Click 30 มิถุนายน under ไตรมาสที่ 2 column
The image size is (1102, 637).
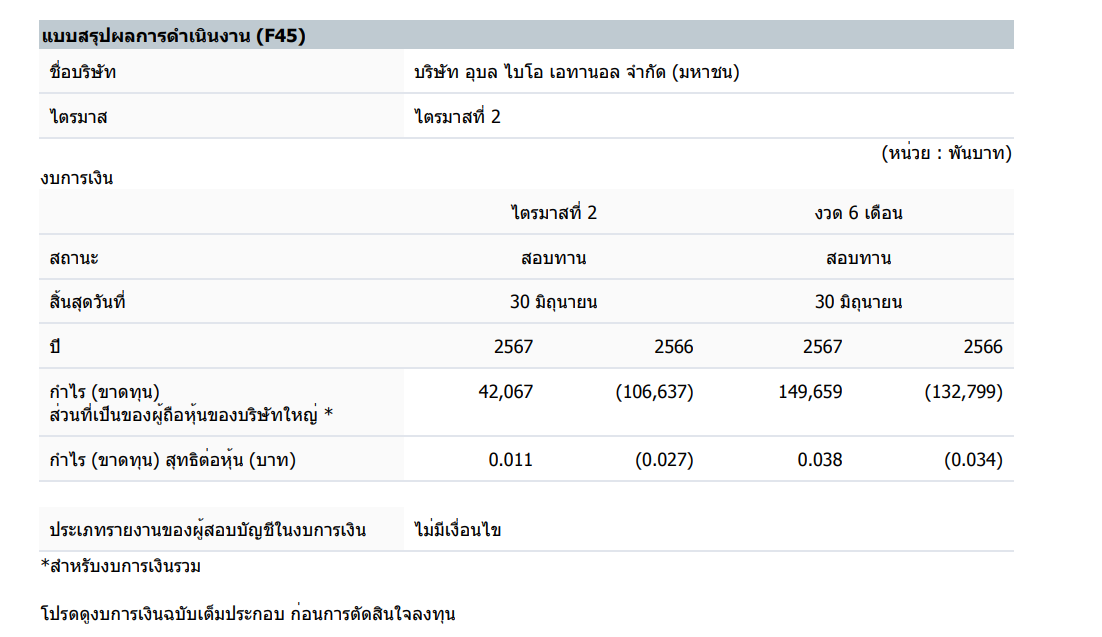[x=554, y=302]
